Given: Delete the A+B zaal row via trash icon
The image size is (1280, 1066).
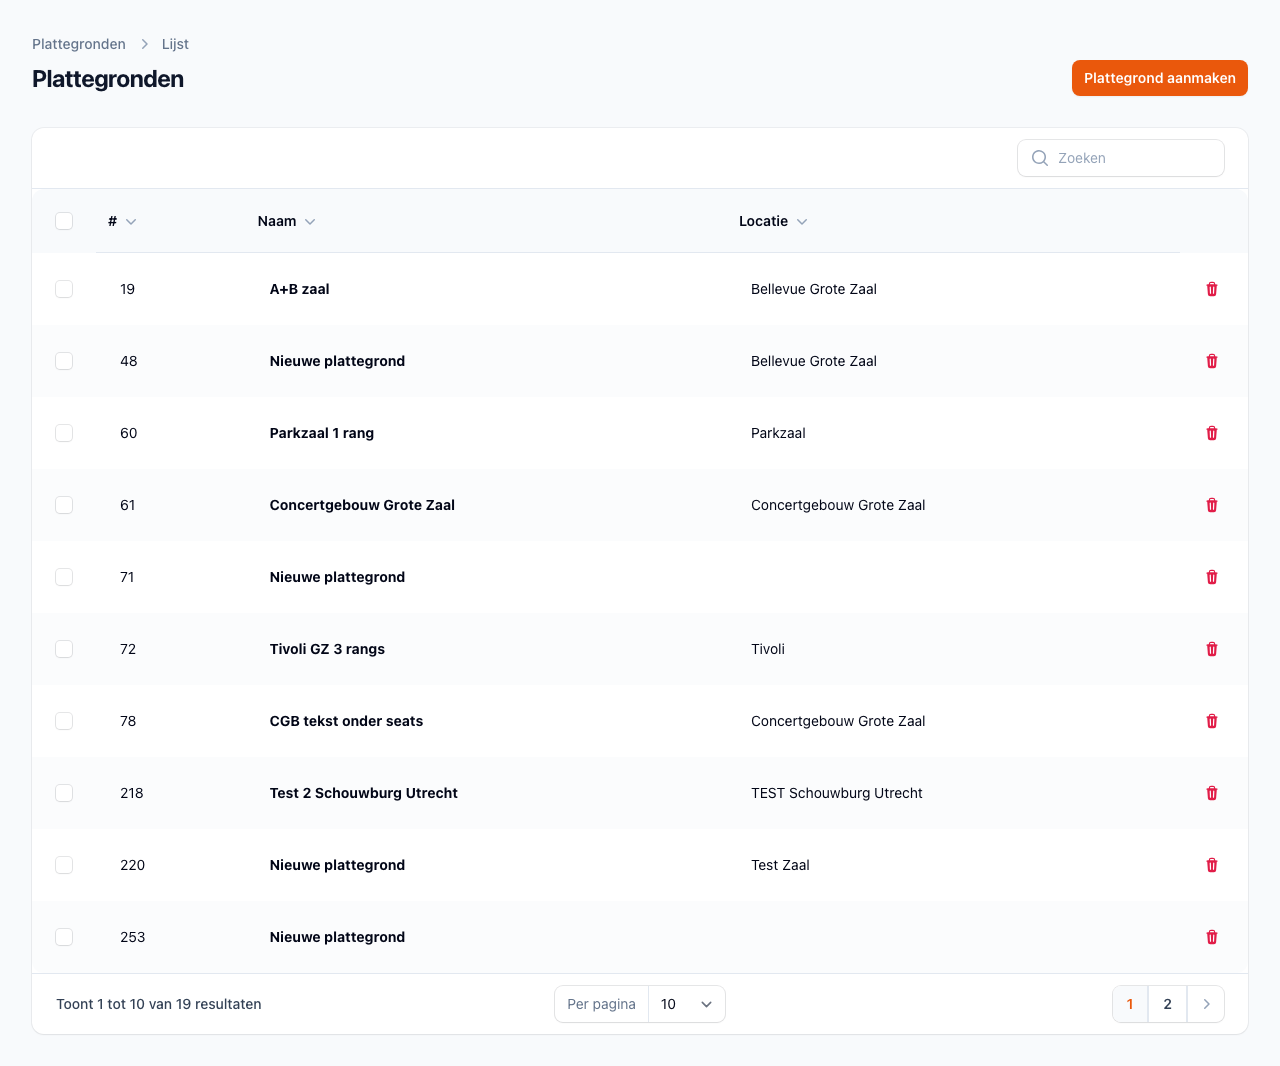Looking at the screenshot, I should coord(1211,289).
